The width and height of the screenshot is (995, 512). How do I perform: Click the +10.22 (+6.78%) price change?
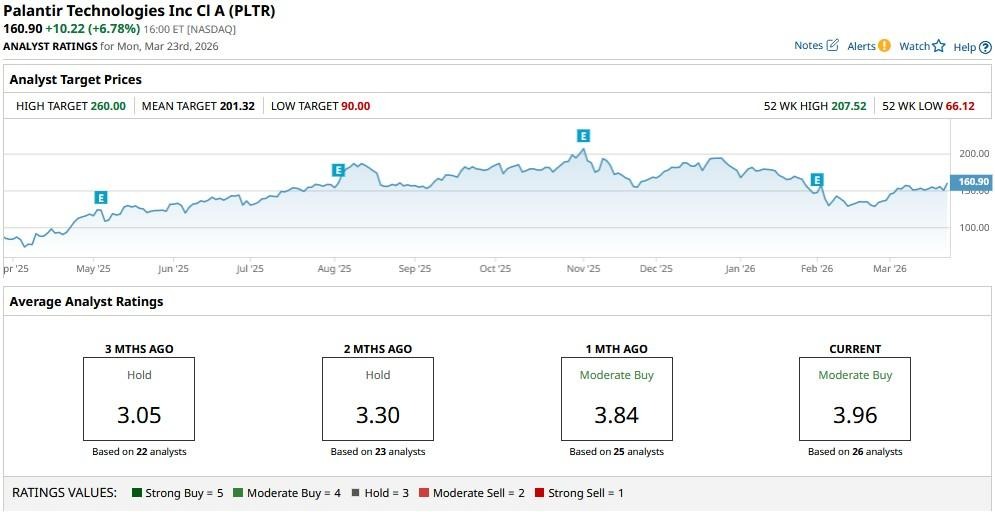coord(93,29)
